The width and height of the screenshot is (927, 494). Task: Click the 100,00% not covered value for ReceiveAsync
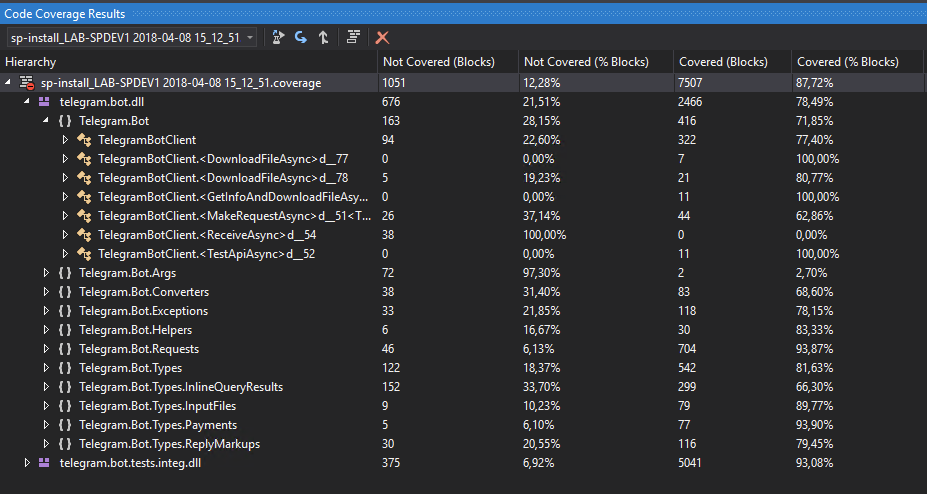click(544, 235)
